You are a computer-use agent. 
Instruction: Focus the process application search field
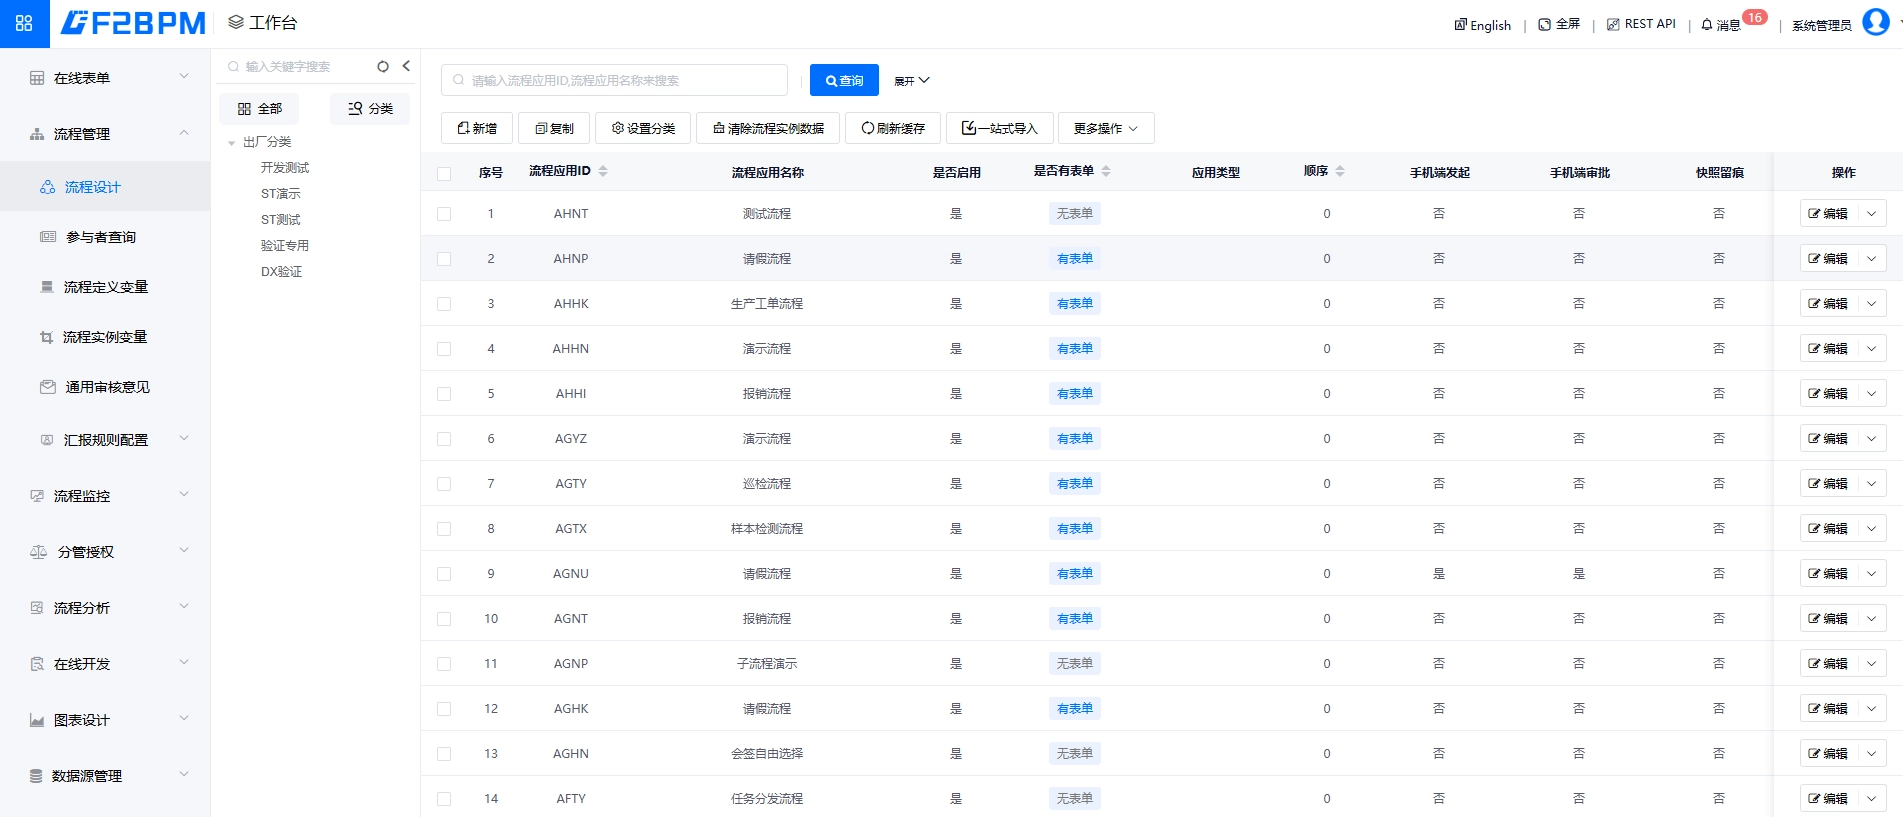tap(614, 80)
